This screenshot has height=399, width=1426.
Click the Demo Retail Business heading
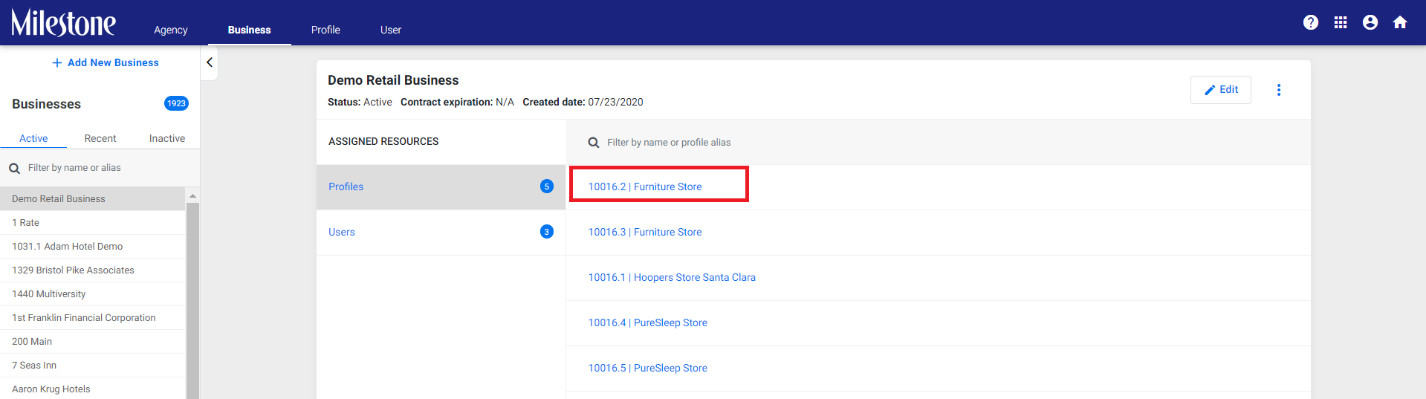click(393, 80)
